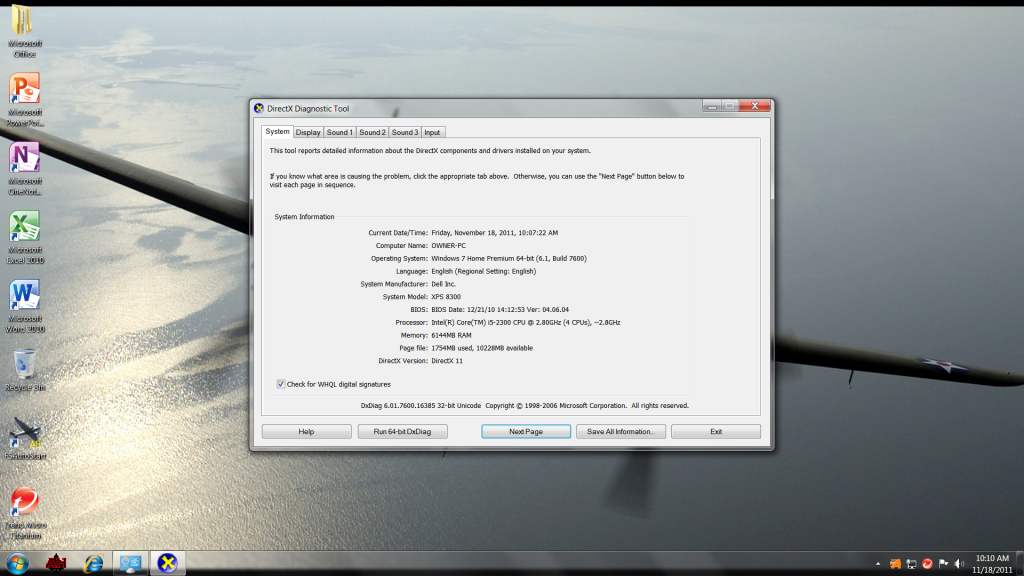This screenshot has height=576, width=1024.
Task: Click Trend Micro tray icon
Action: click(927, 564)
